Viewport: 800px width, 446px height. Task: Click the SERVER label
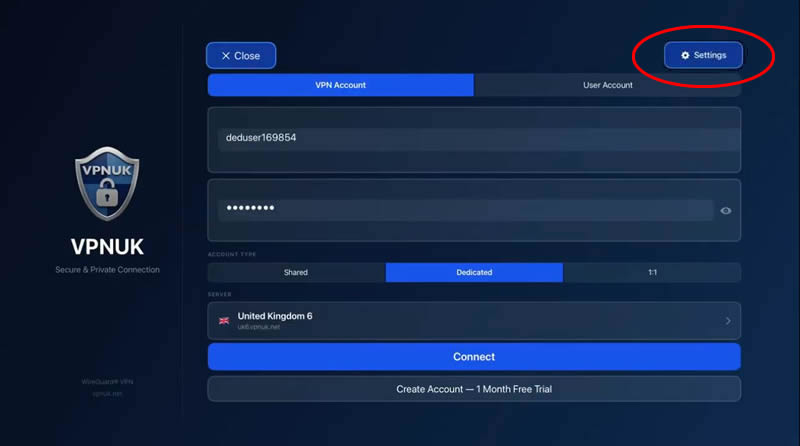(219, 294)
